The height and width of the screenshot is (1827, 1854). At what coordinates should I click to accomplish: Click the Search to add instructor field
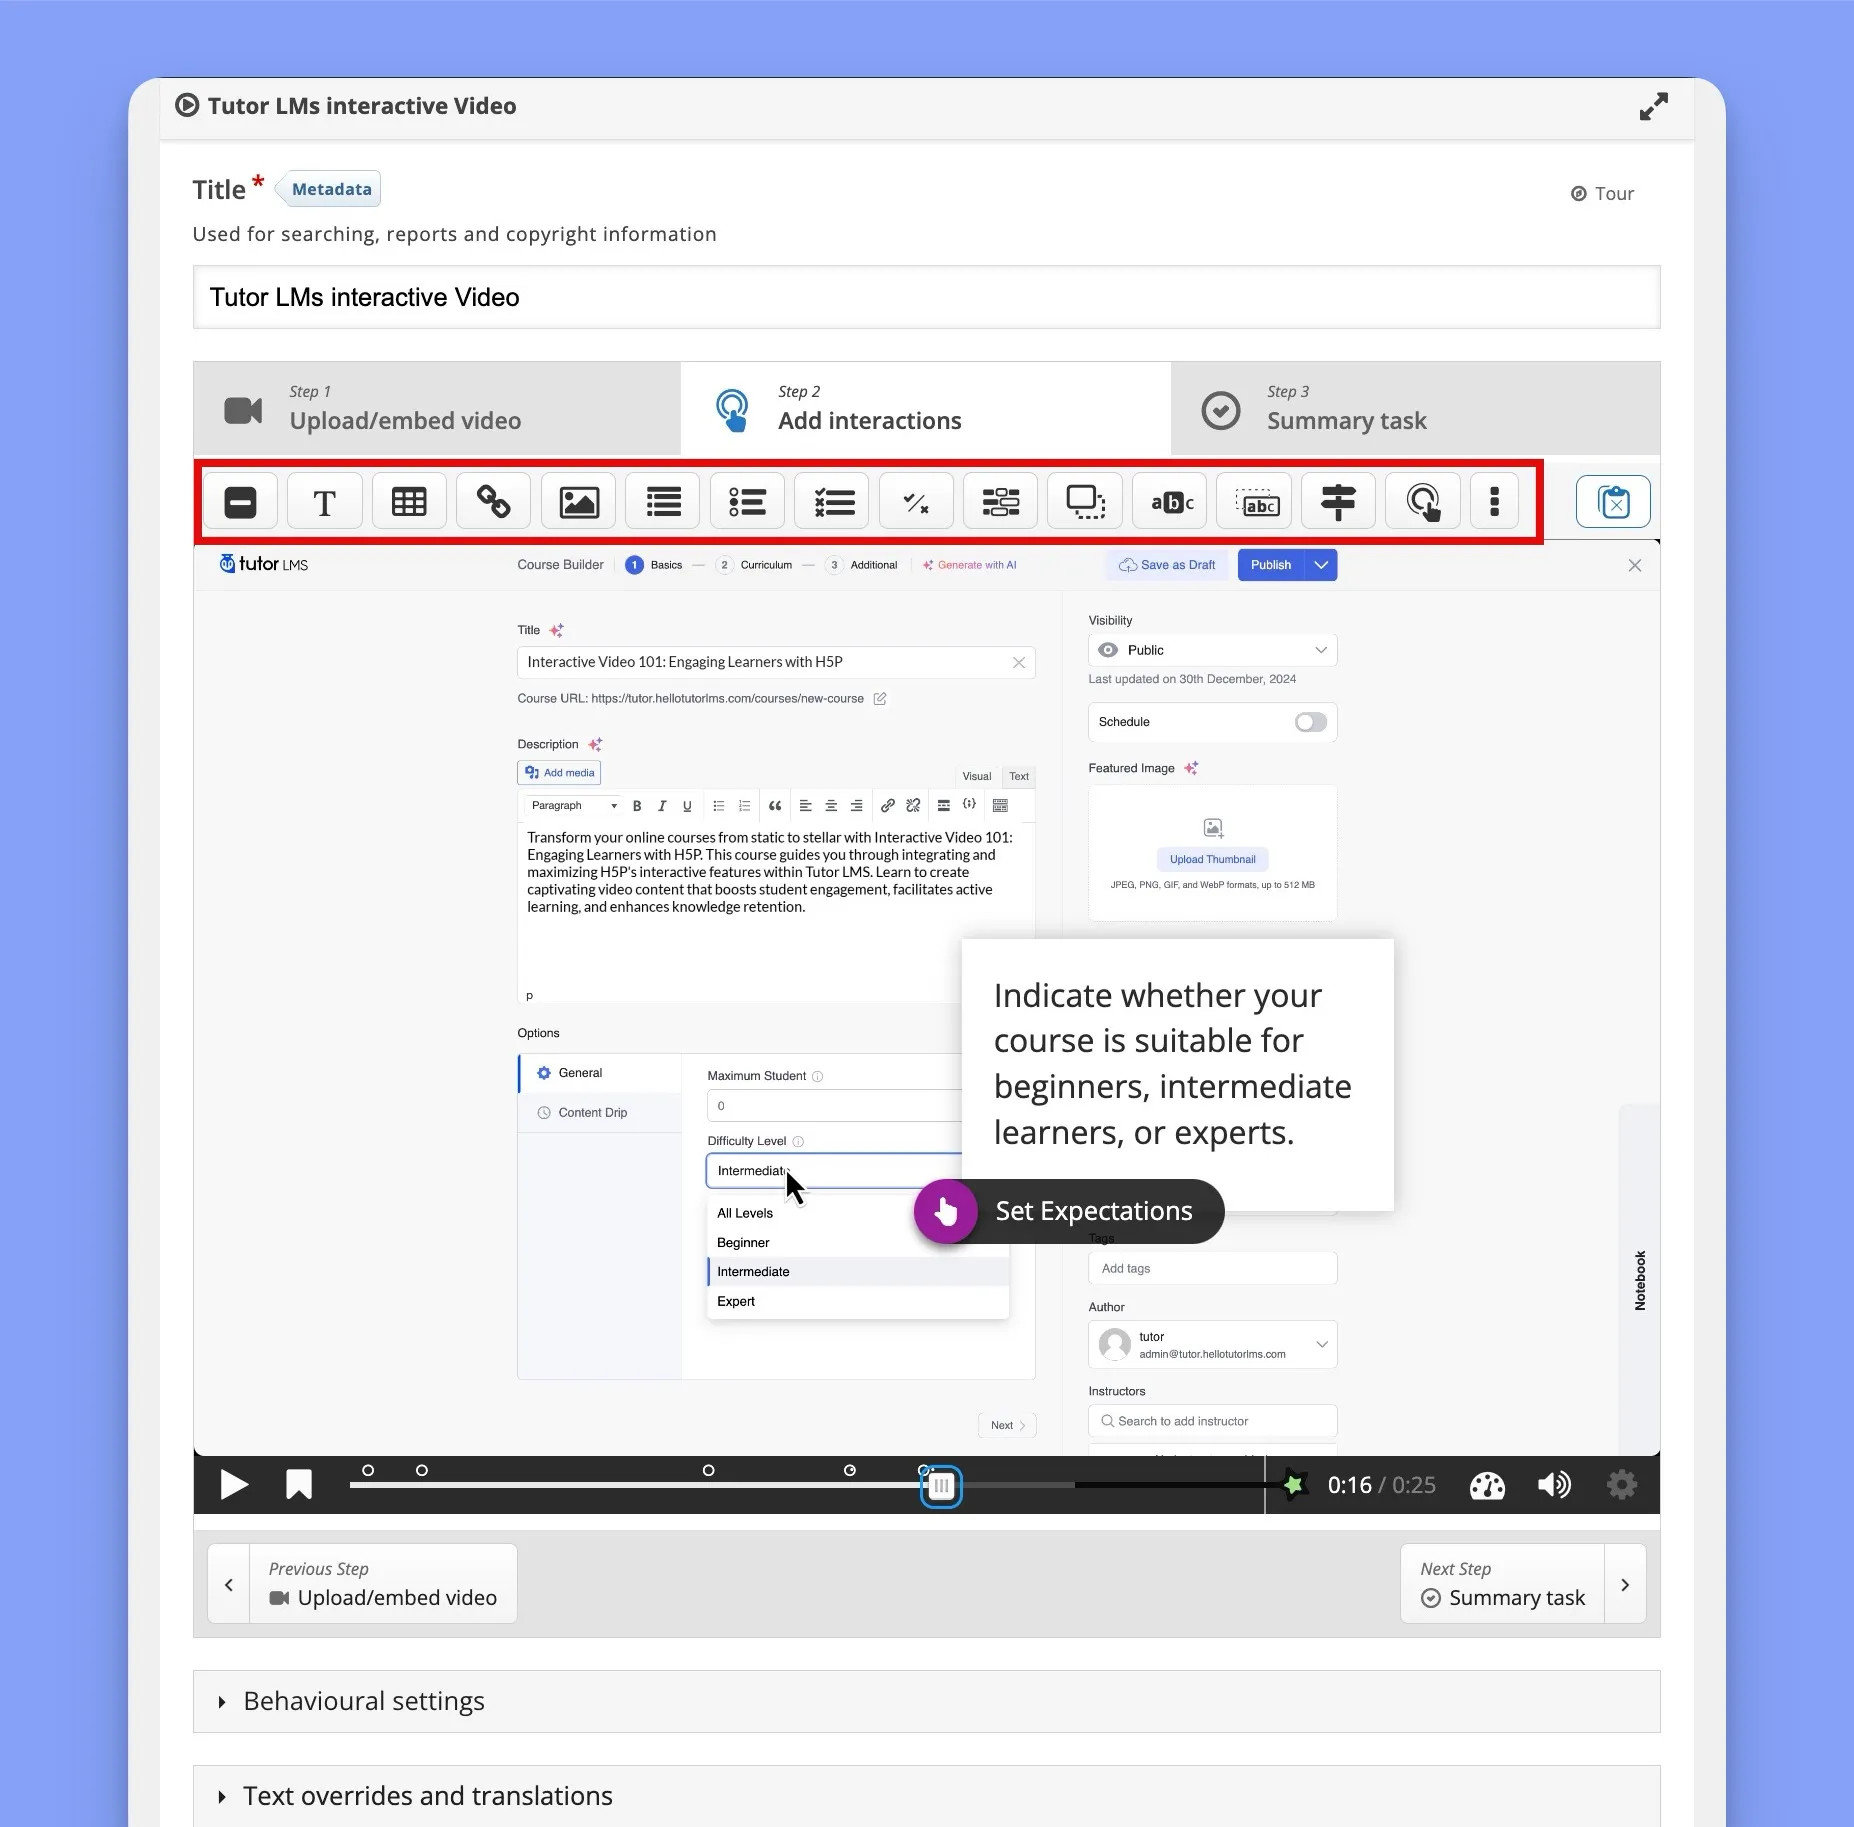(1212, 1421)
